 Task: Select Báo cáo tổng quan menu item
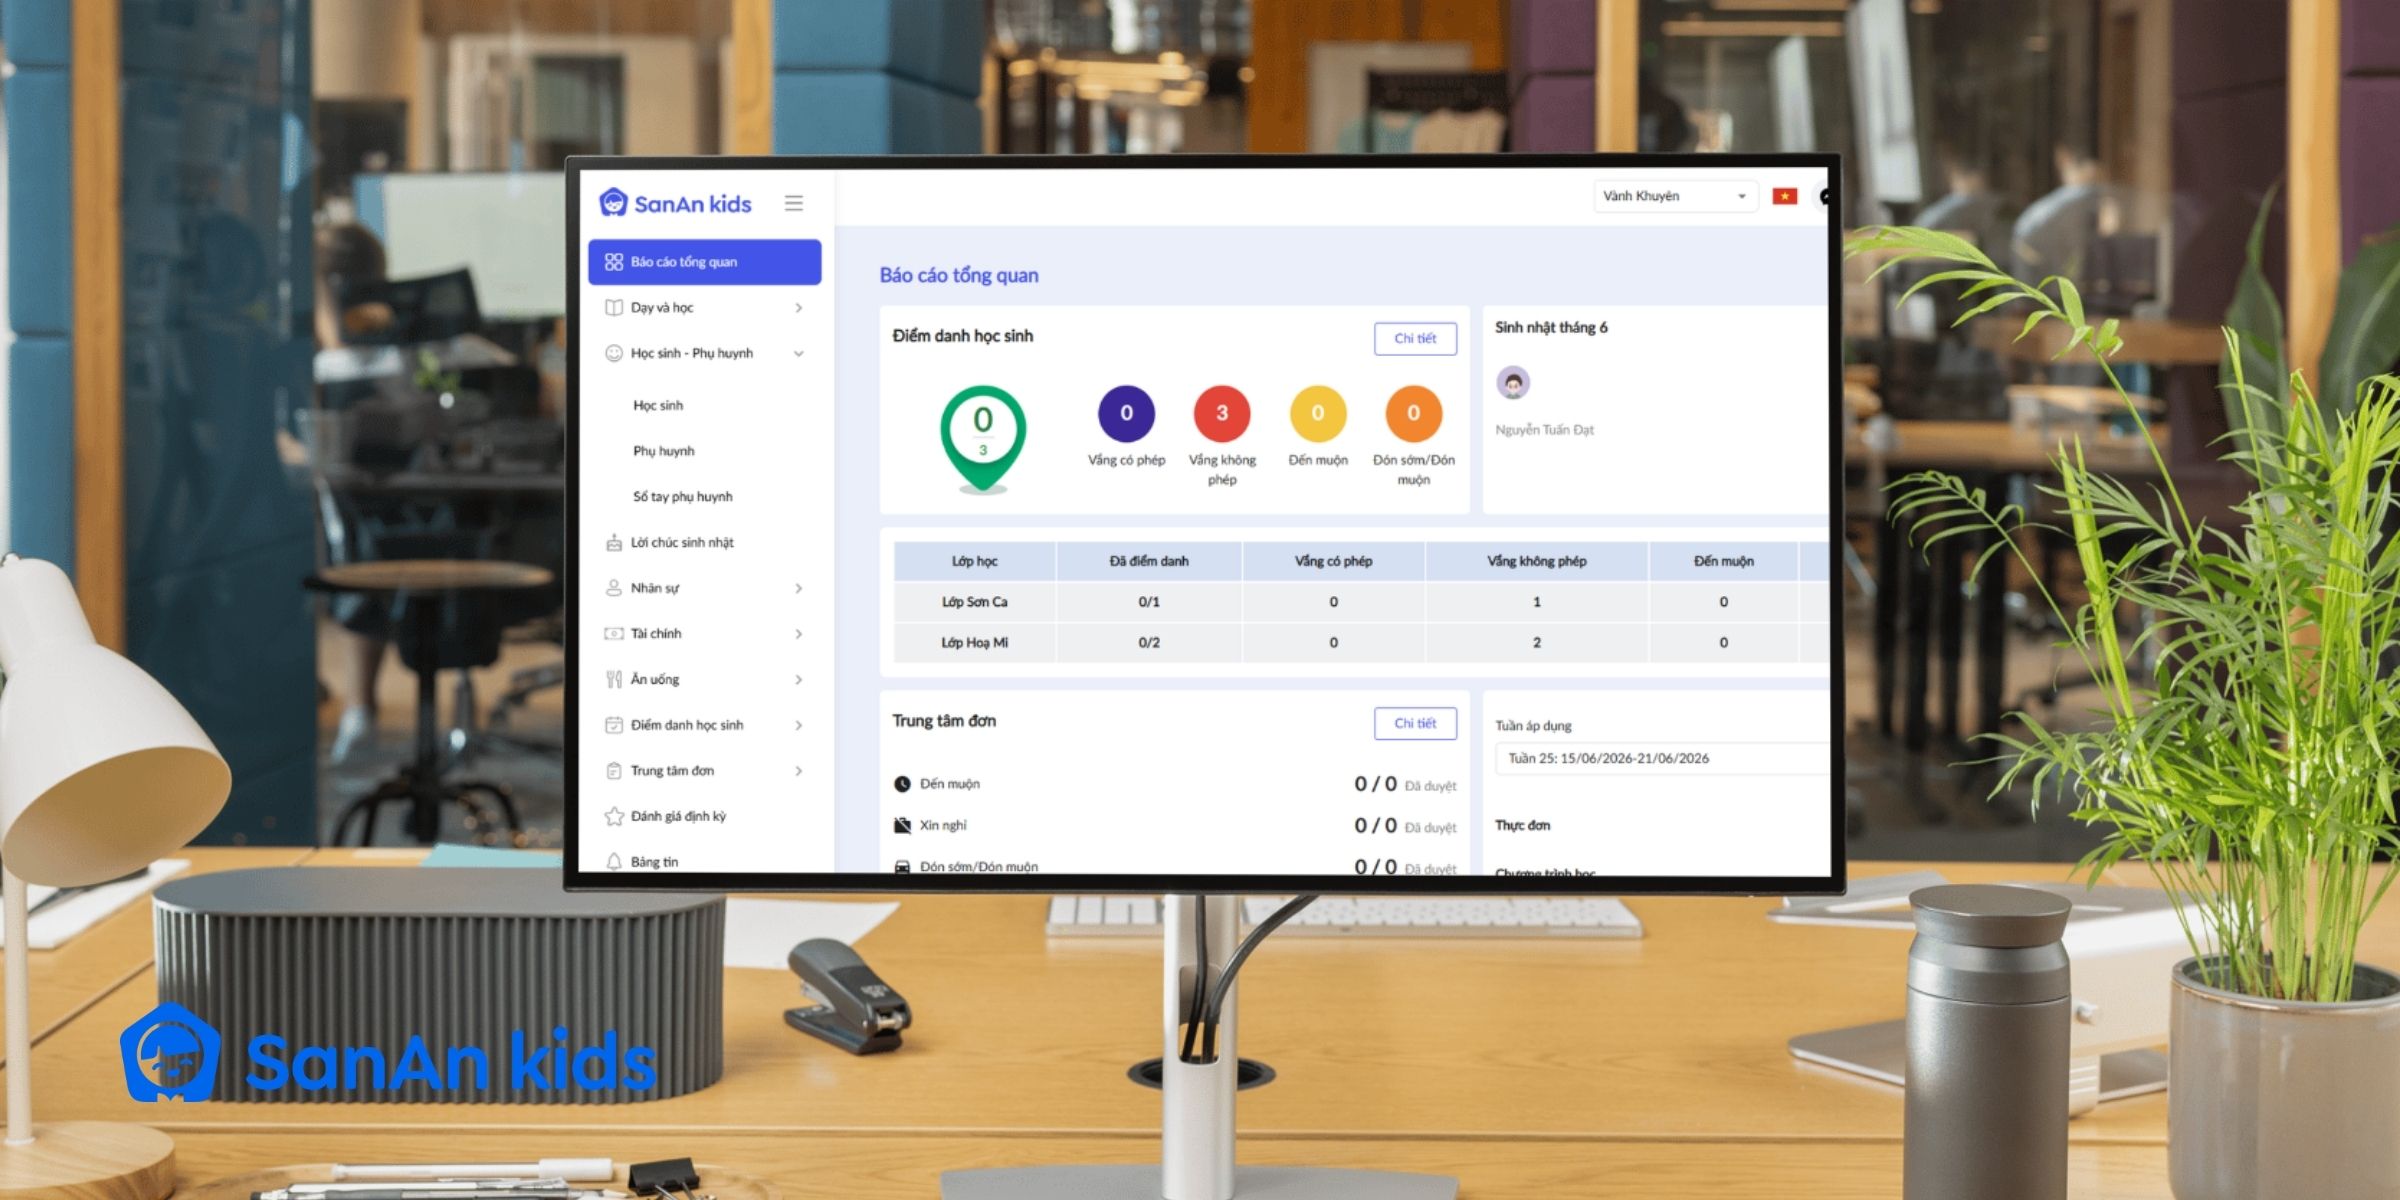point(705,262)
